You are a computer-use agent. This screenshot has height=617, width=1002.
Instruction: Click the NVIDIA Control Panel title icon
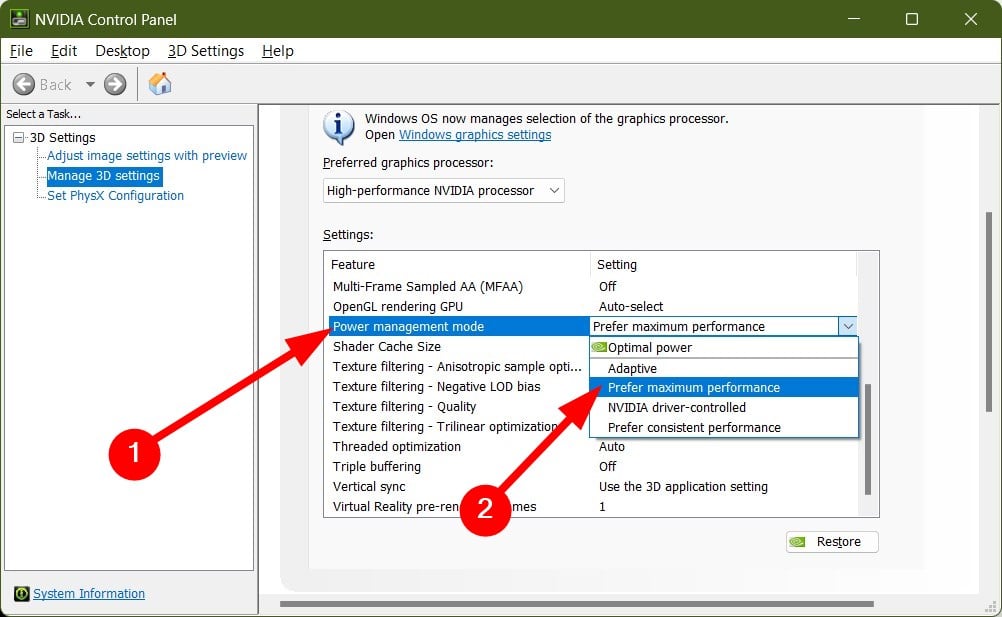(19, 19)
